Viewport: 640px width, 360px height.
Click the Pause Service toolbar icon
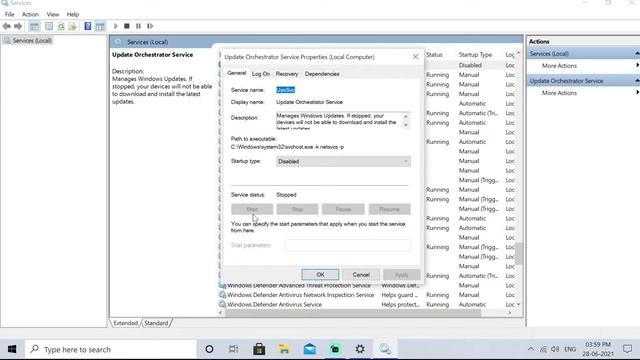point(138,26)
